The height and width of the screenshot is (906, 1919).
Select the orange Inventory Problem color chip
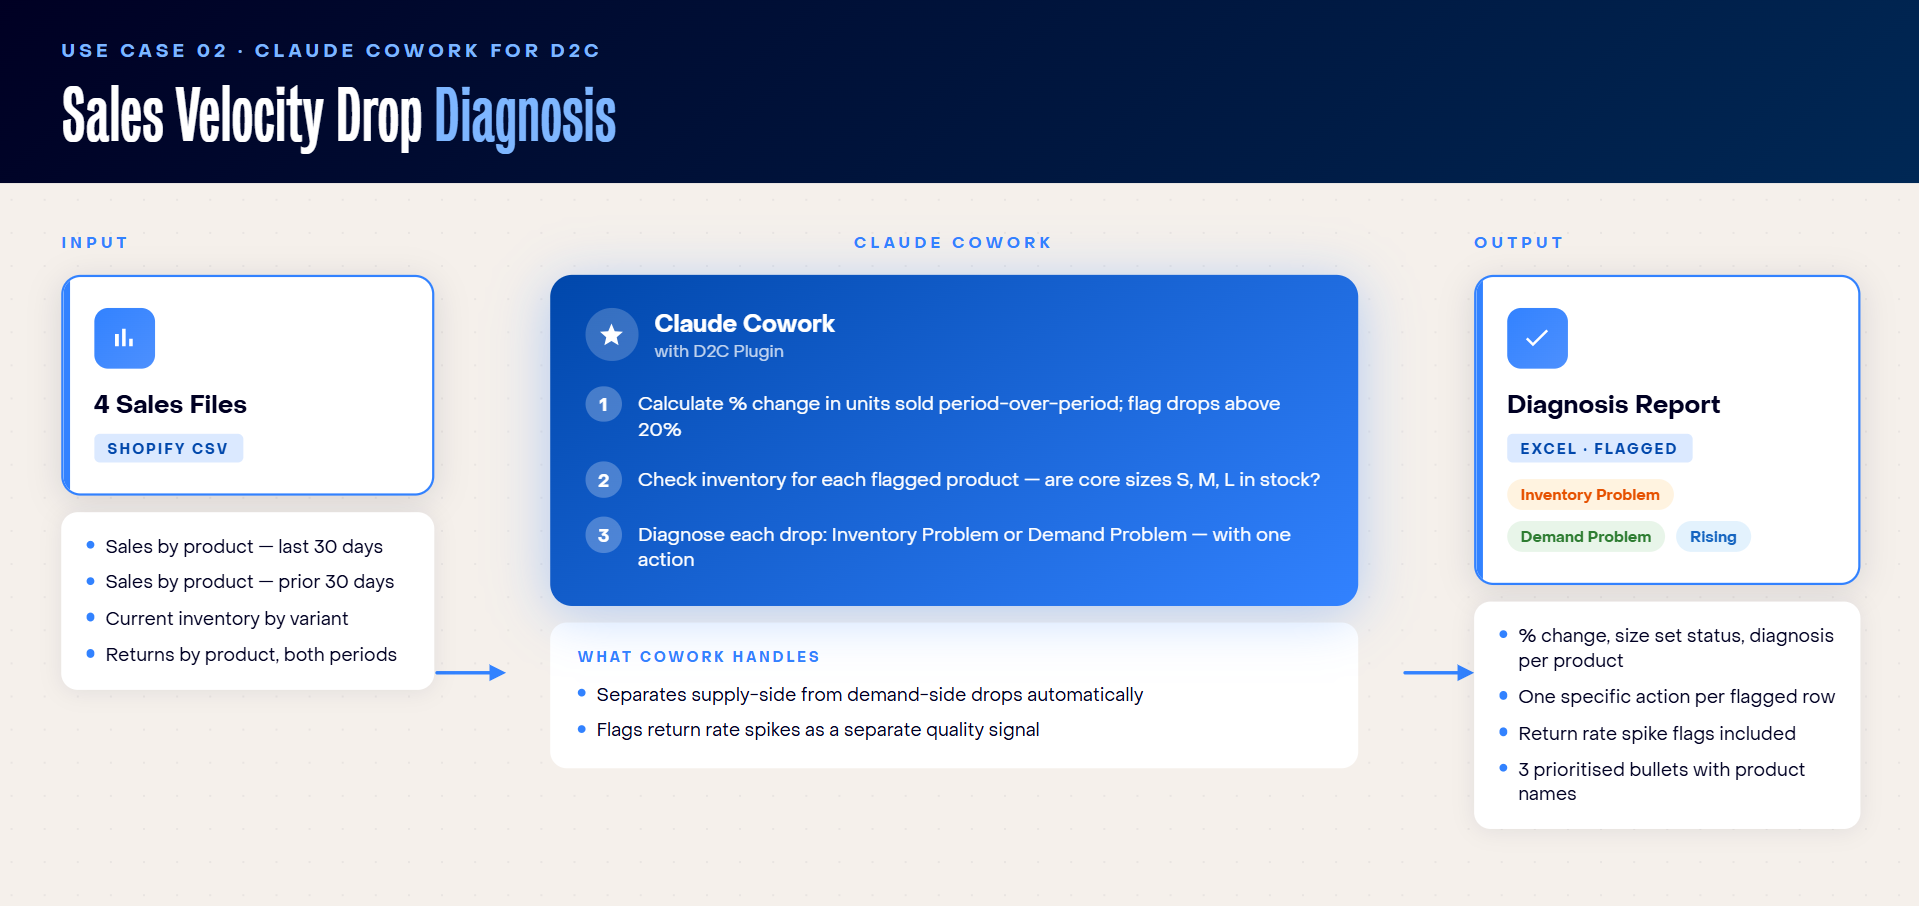tap(1589, 494)
